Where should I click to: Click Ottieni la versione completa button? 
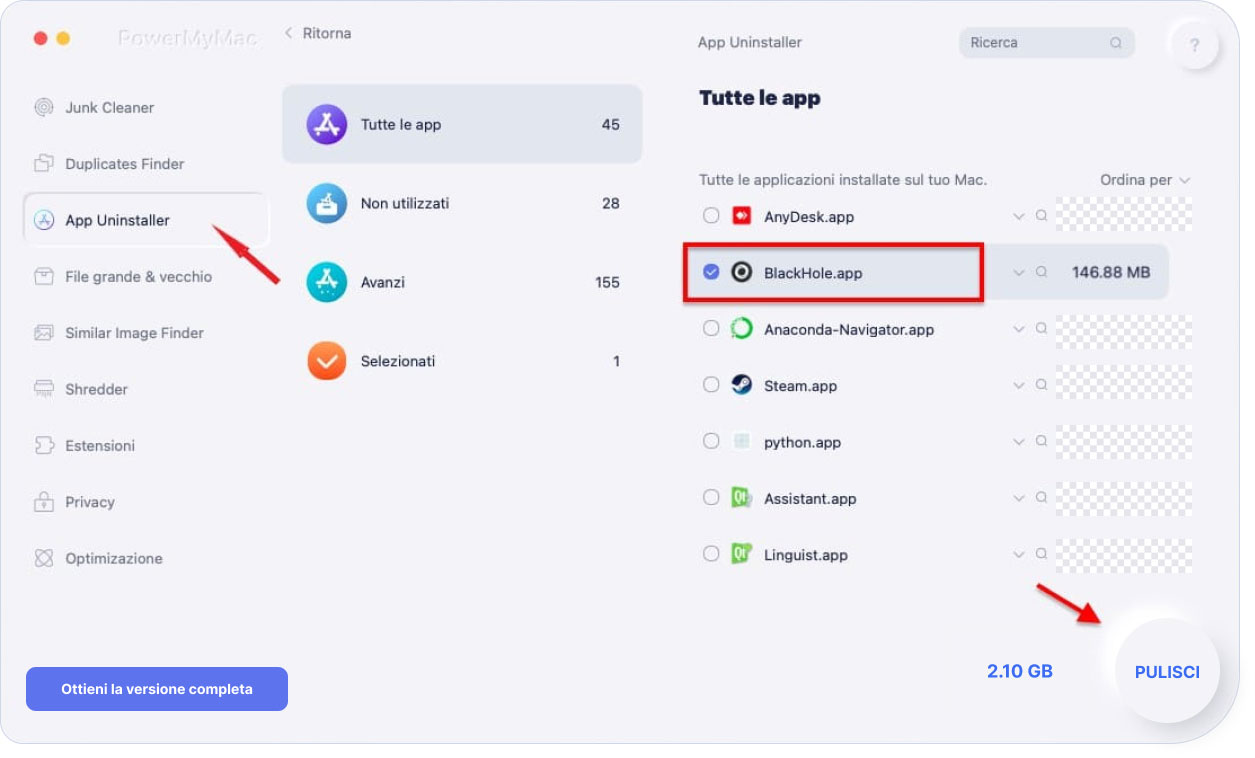pos(157,689)
